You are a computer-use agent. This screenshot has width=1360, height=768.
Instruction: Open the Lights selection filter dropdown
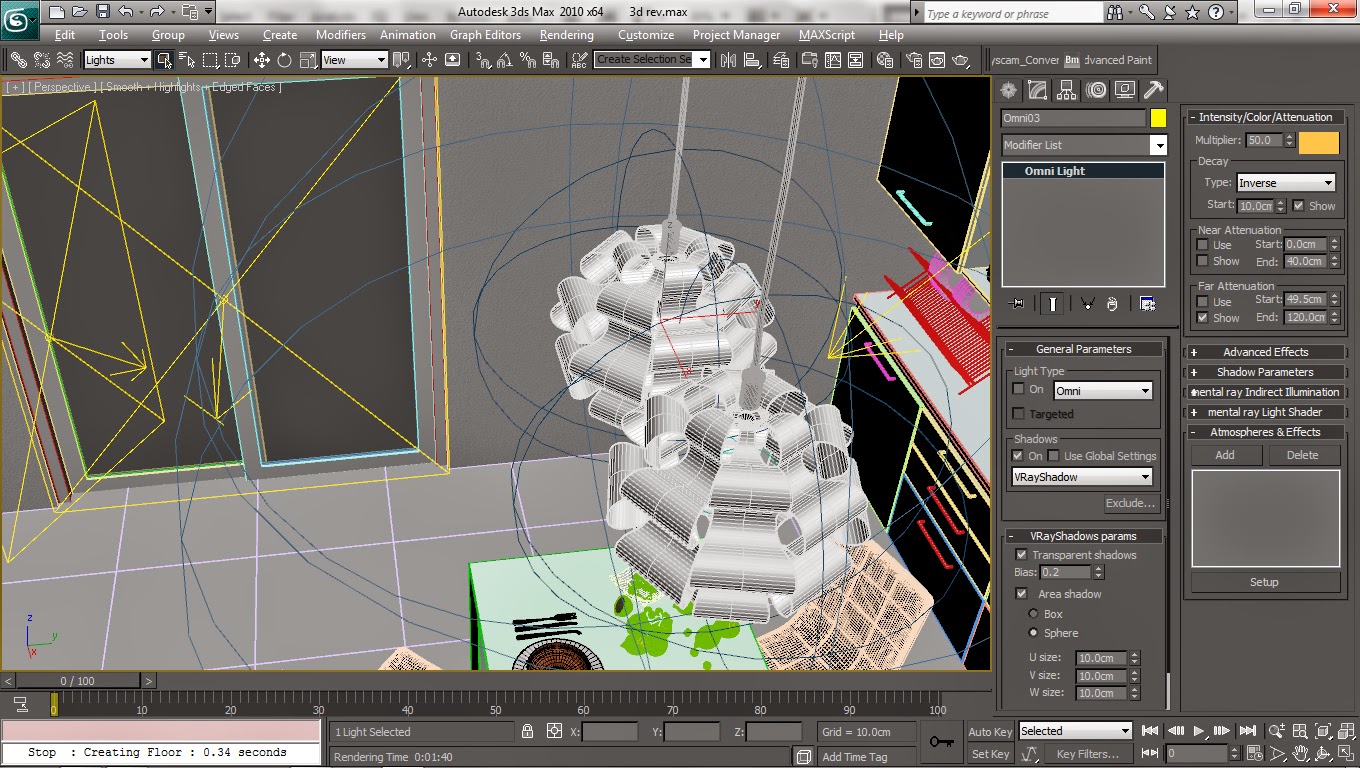pyautogui.click(x=117, y=60)
